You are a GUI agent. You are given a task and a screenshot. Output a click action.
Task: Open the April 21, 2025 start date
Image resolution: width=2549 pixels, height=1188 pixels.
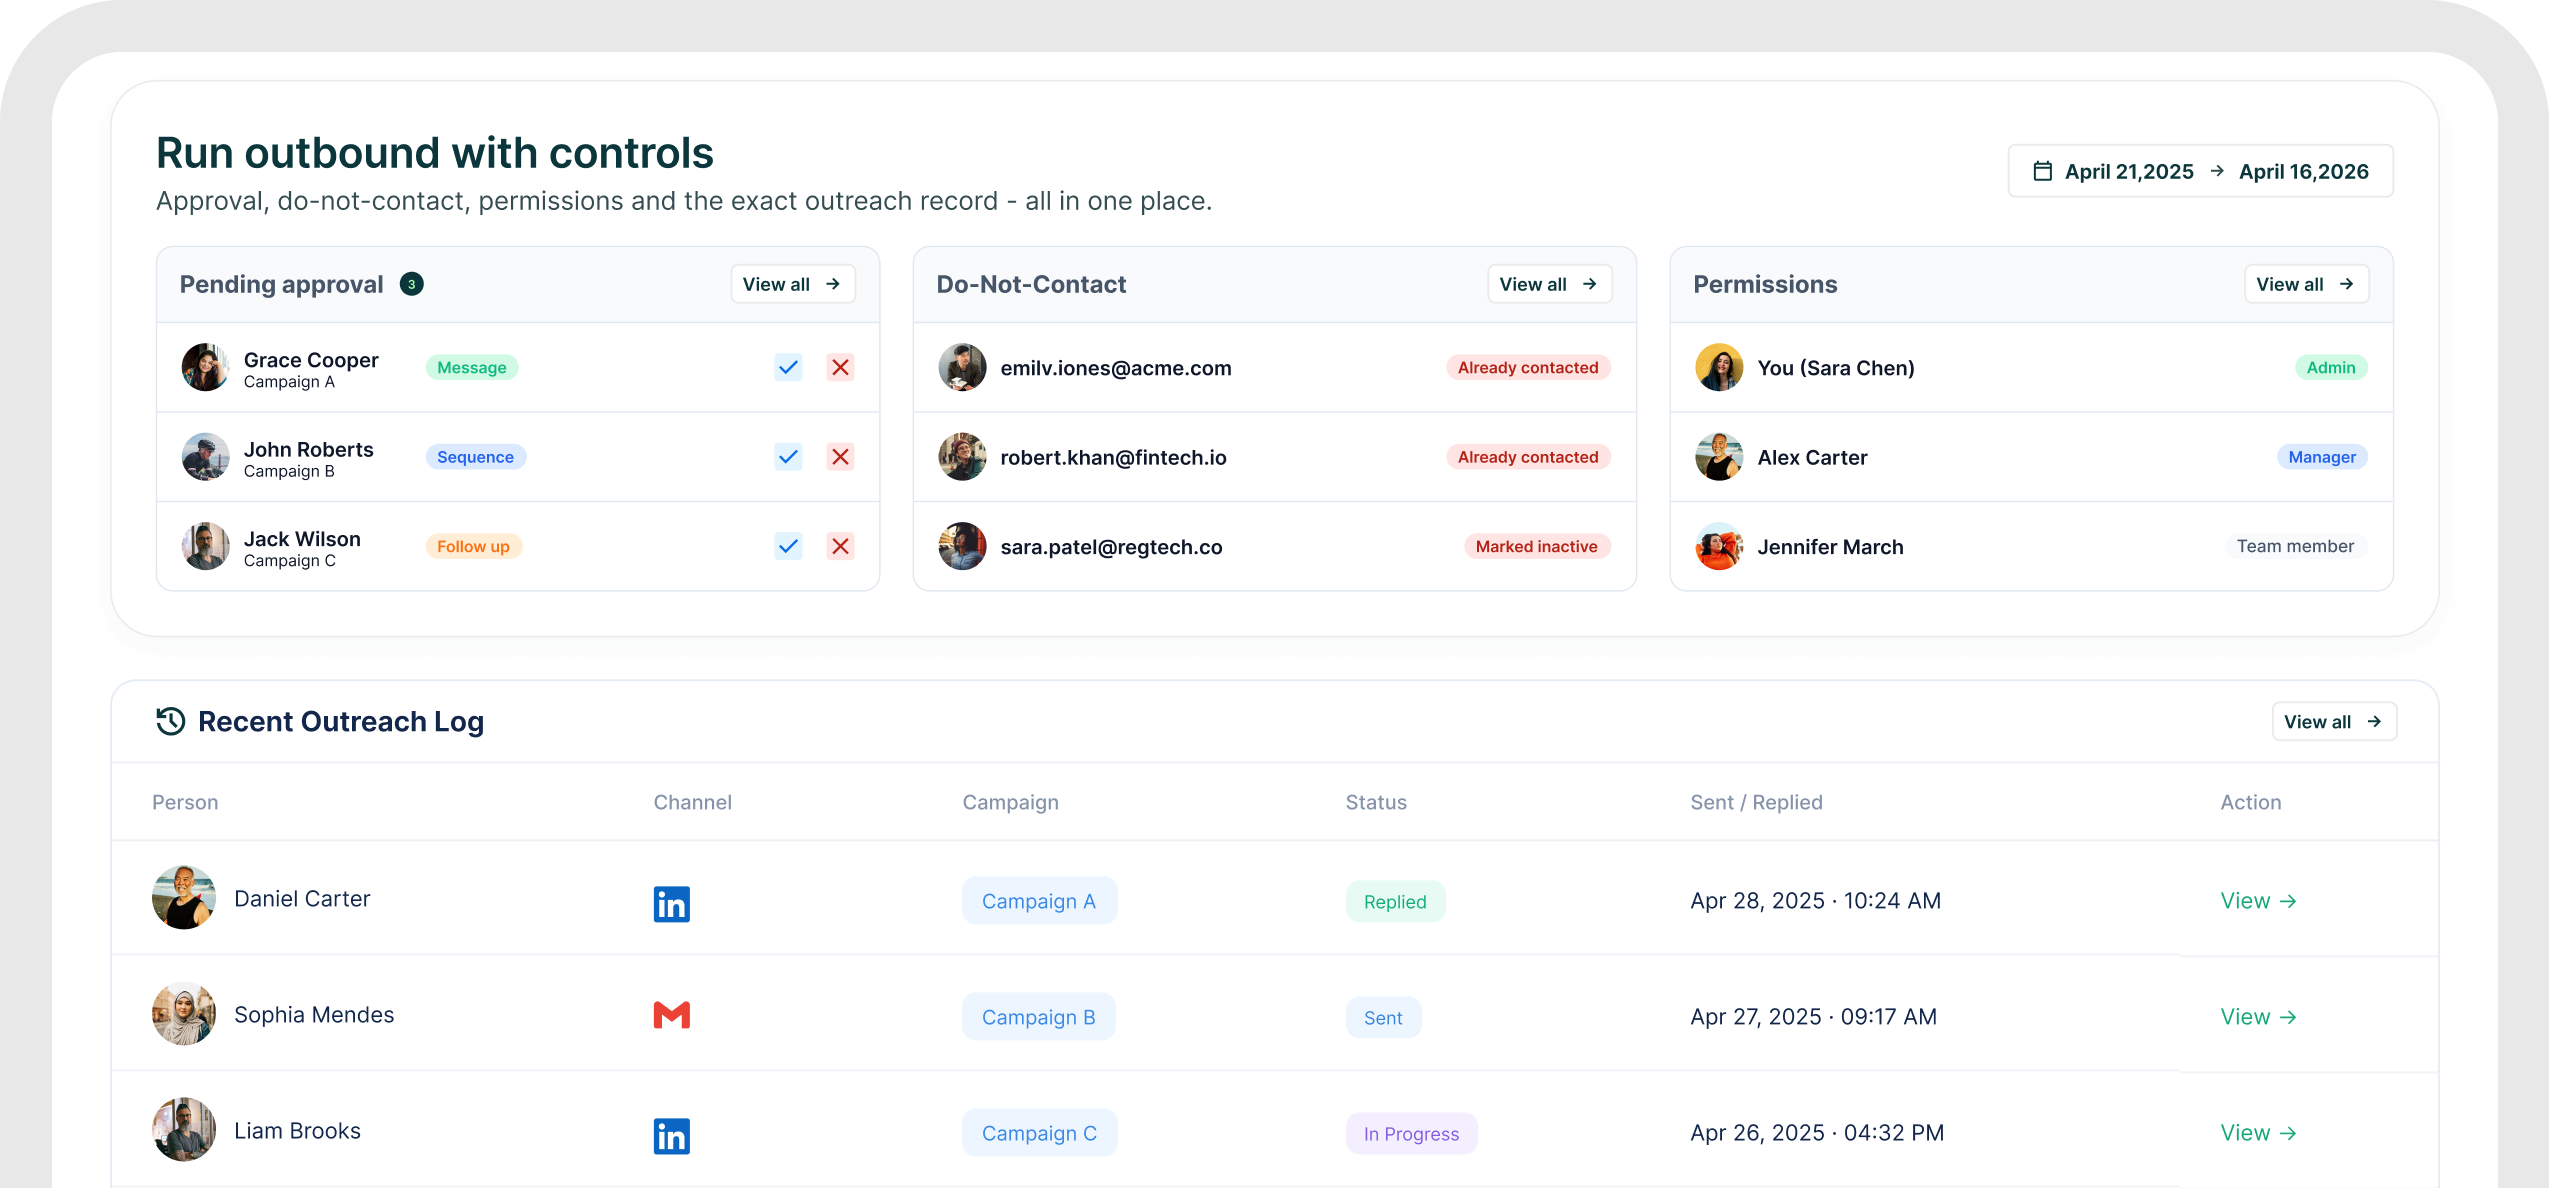point(2129,171)
